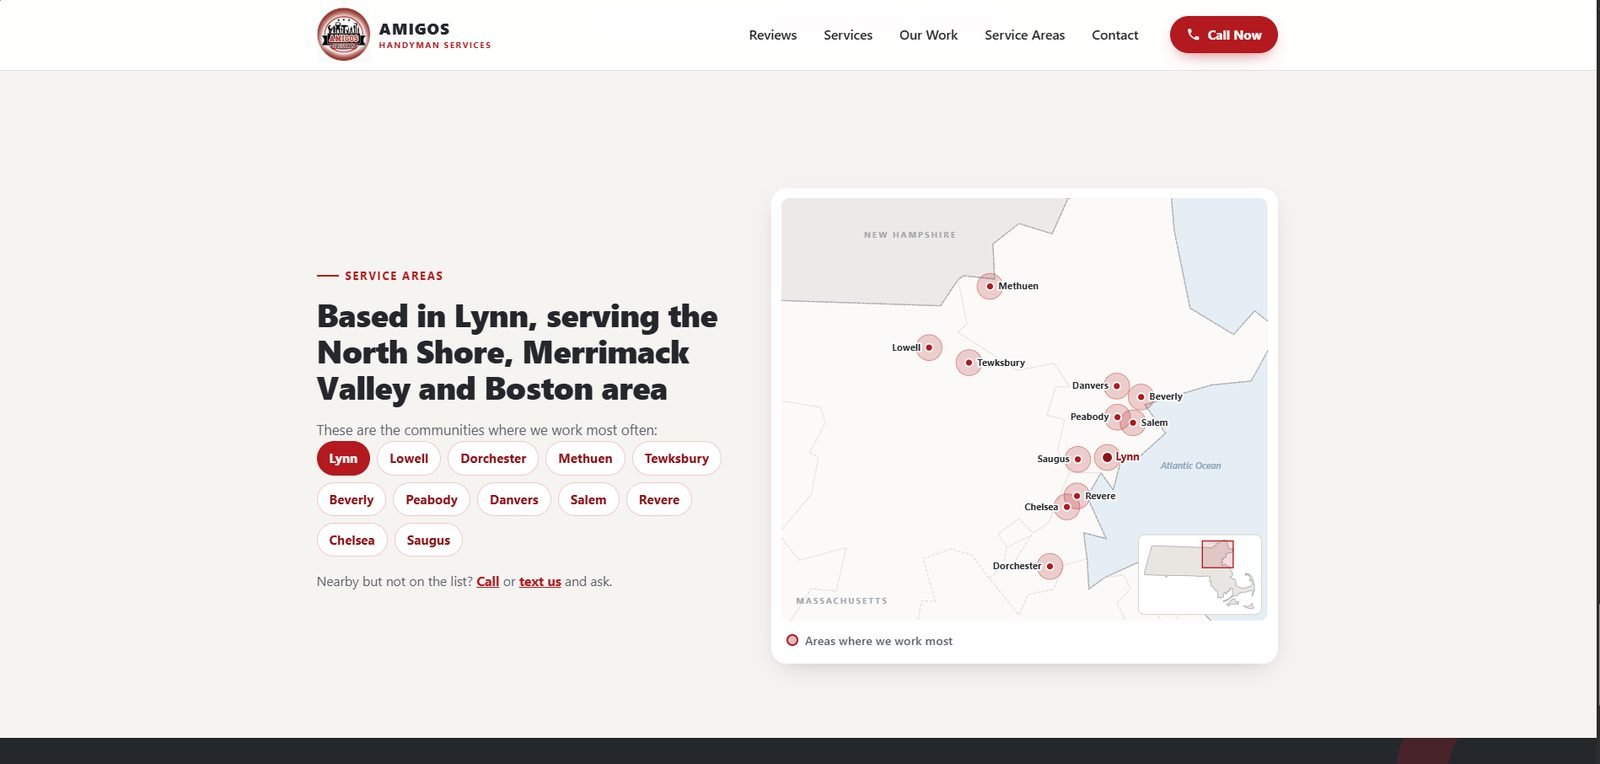Pick the Saugus community chip
1600x764 pixels.
tap(428, 540)
